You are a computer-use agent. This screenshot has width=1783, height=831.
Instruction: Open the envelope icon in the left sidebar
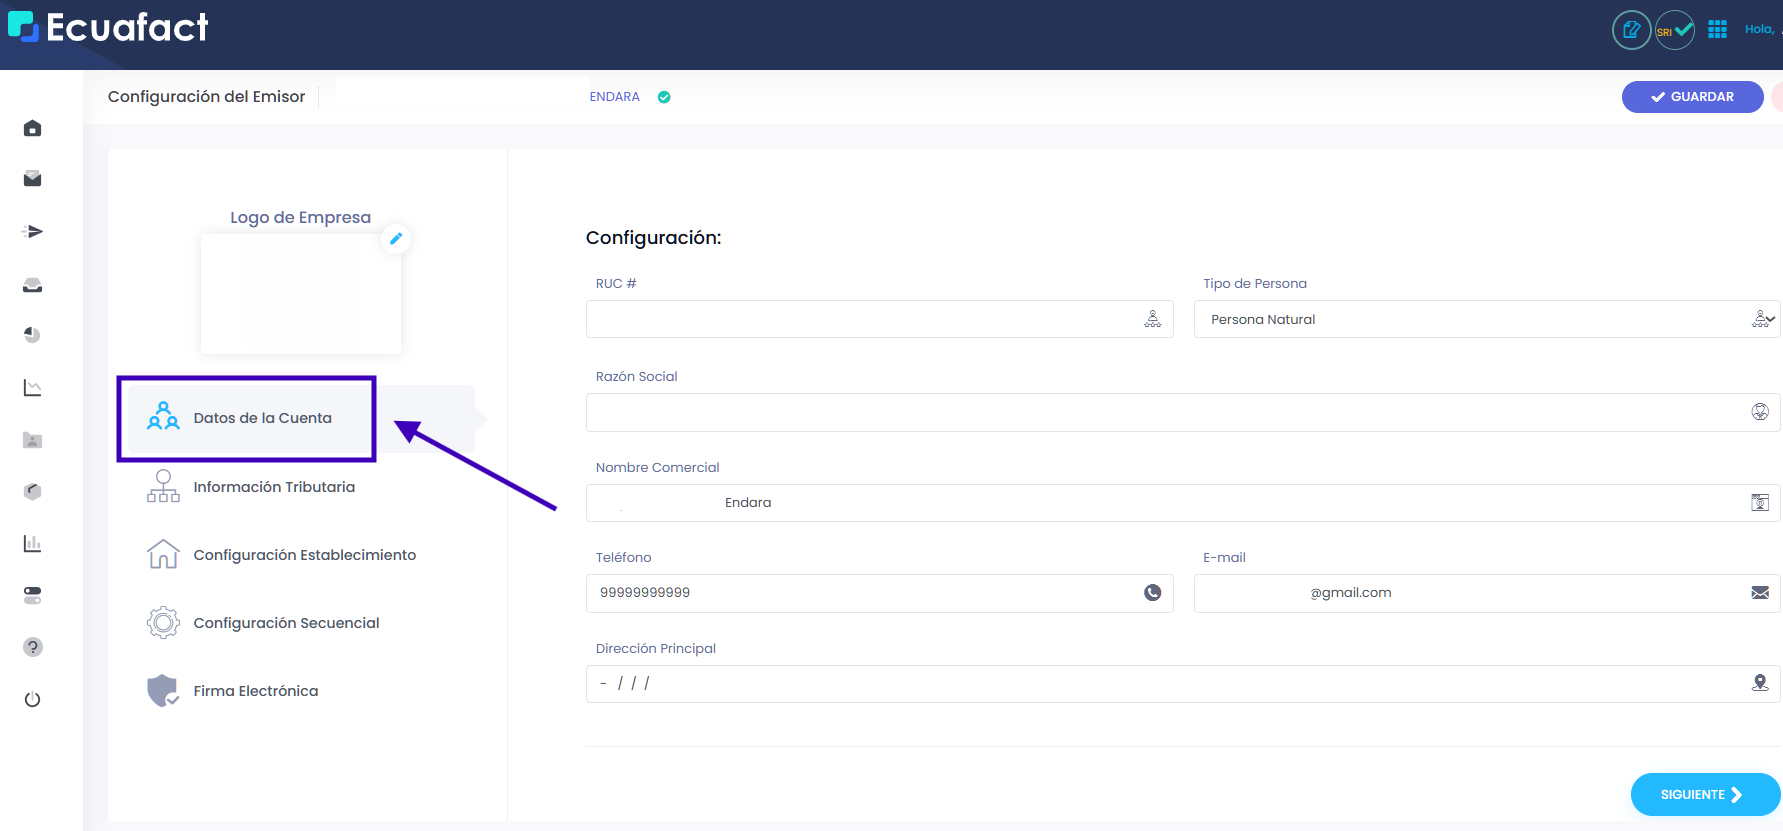click(x=32, y=179)
